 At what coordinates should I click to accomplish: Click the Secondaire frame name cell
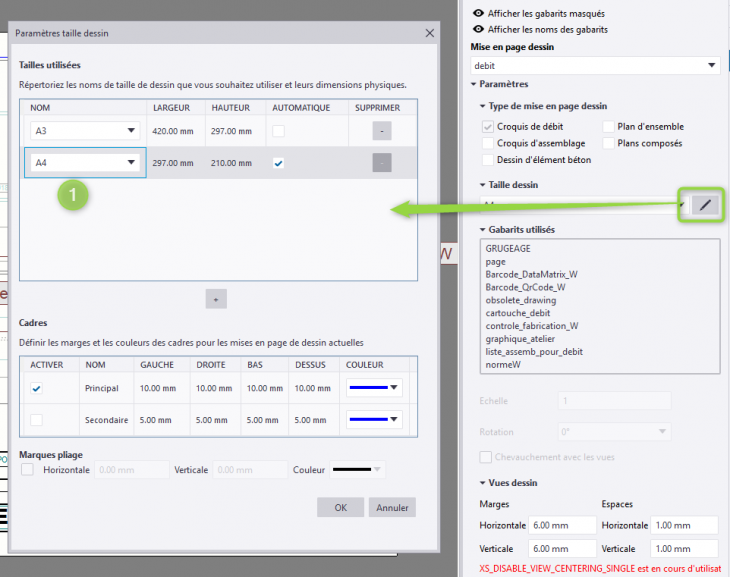106,420
